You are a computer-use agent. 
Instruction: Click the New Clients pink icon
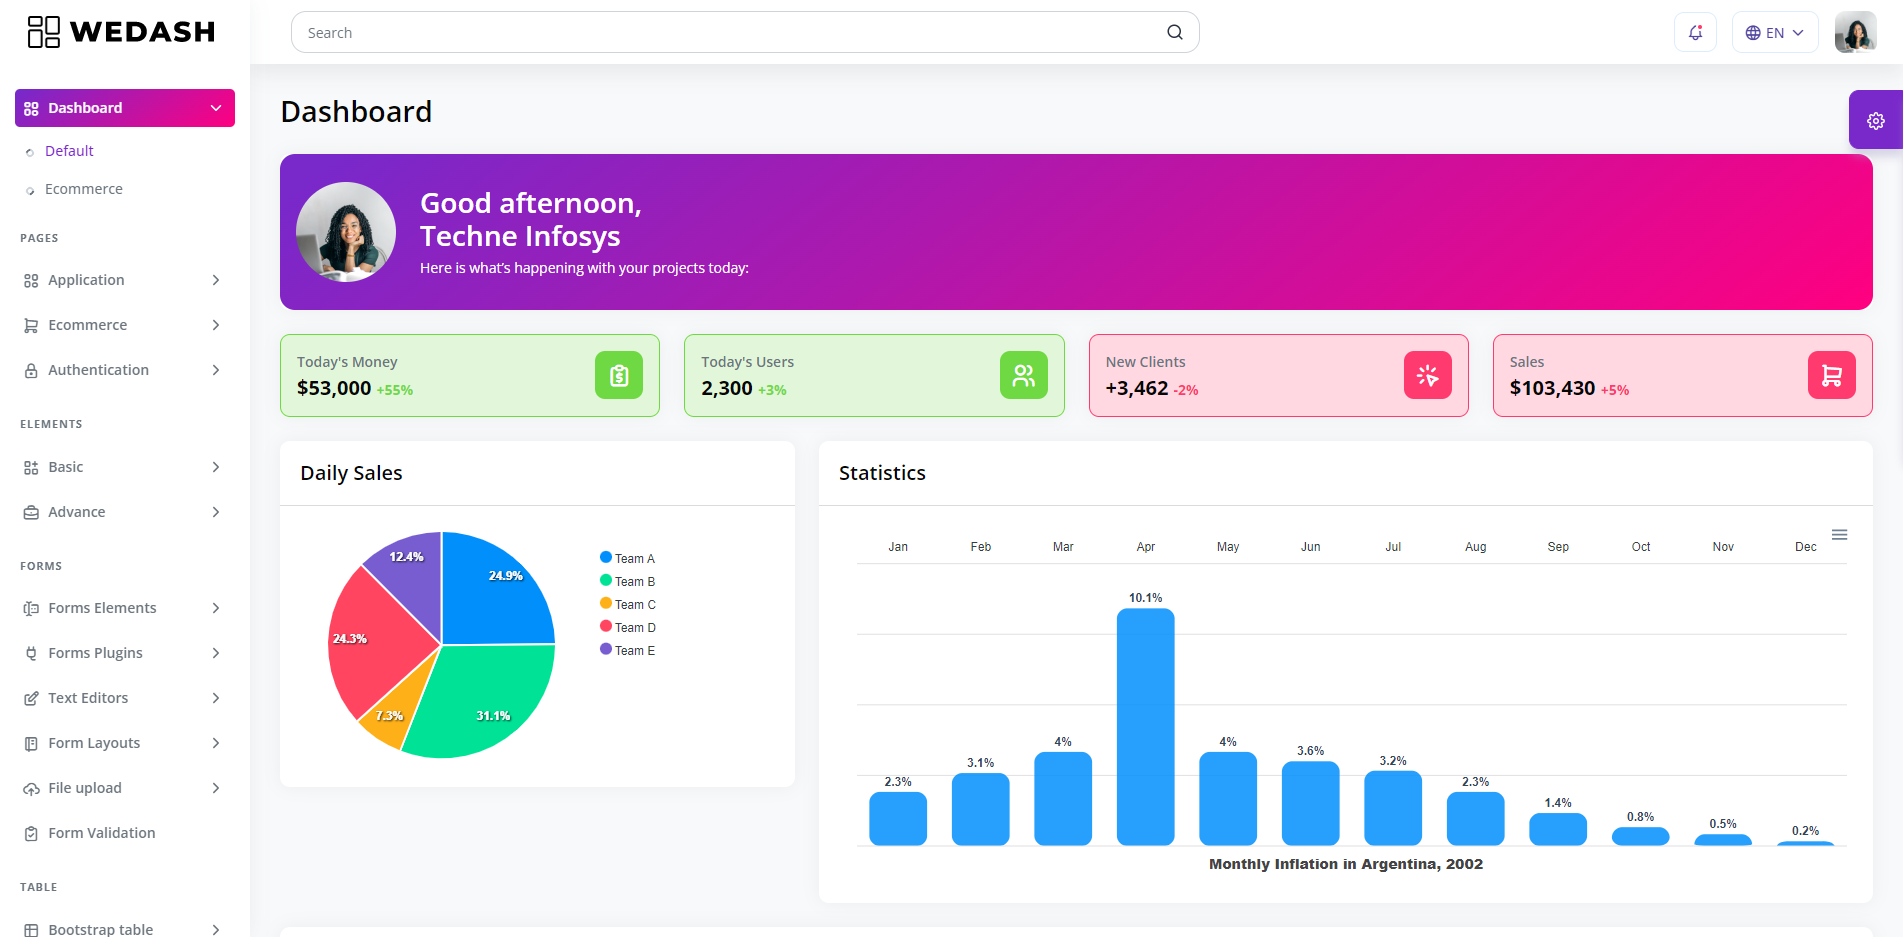[1427, 376]
